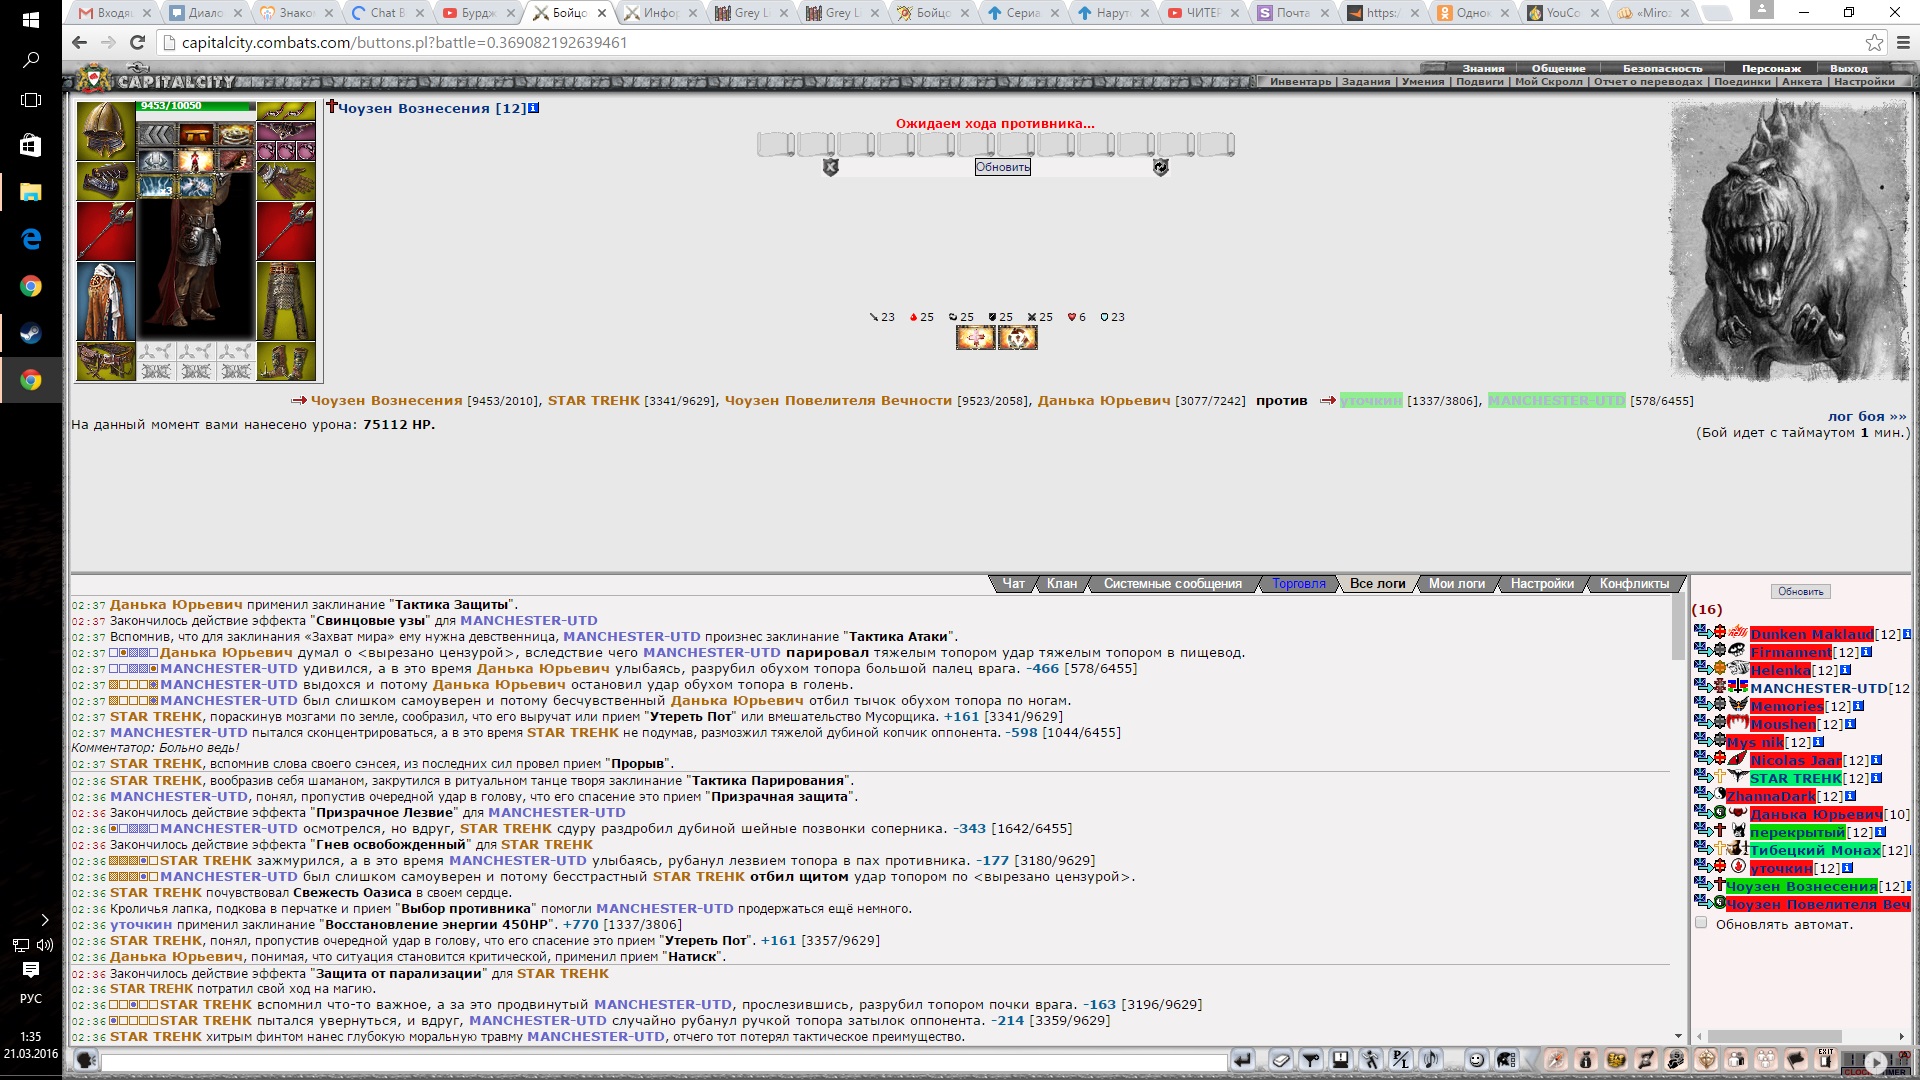Click private message icon beside Dunken Maklaud
Screen dimensions: 1920x1080
pyautogui.click(x=1702, y=633)
